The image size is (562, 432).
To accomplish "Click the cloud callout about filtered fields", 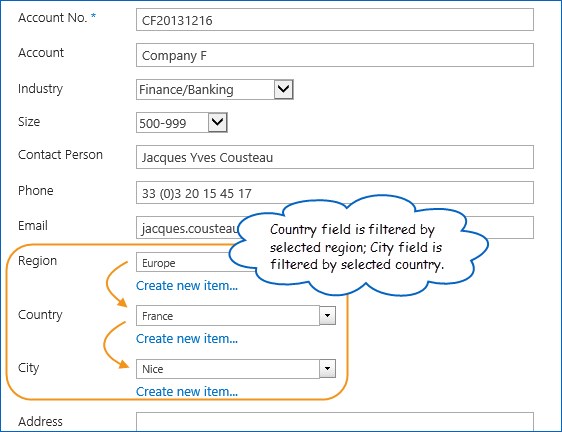I will [358, 247].
